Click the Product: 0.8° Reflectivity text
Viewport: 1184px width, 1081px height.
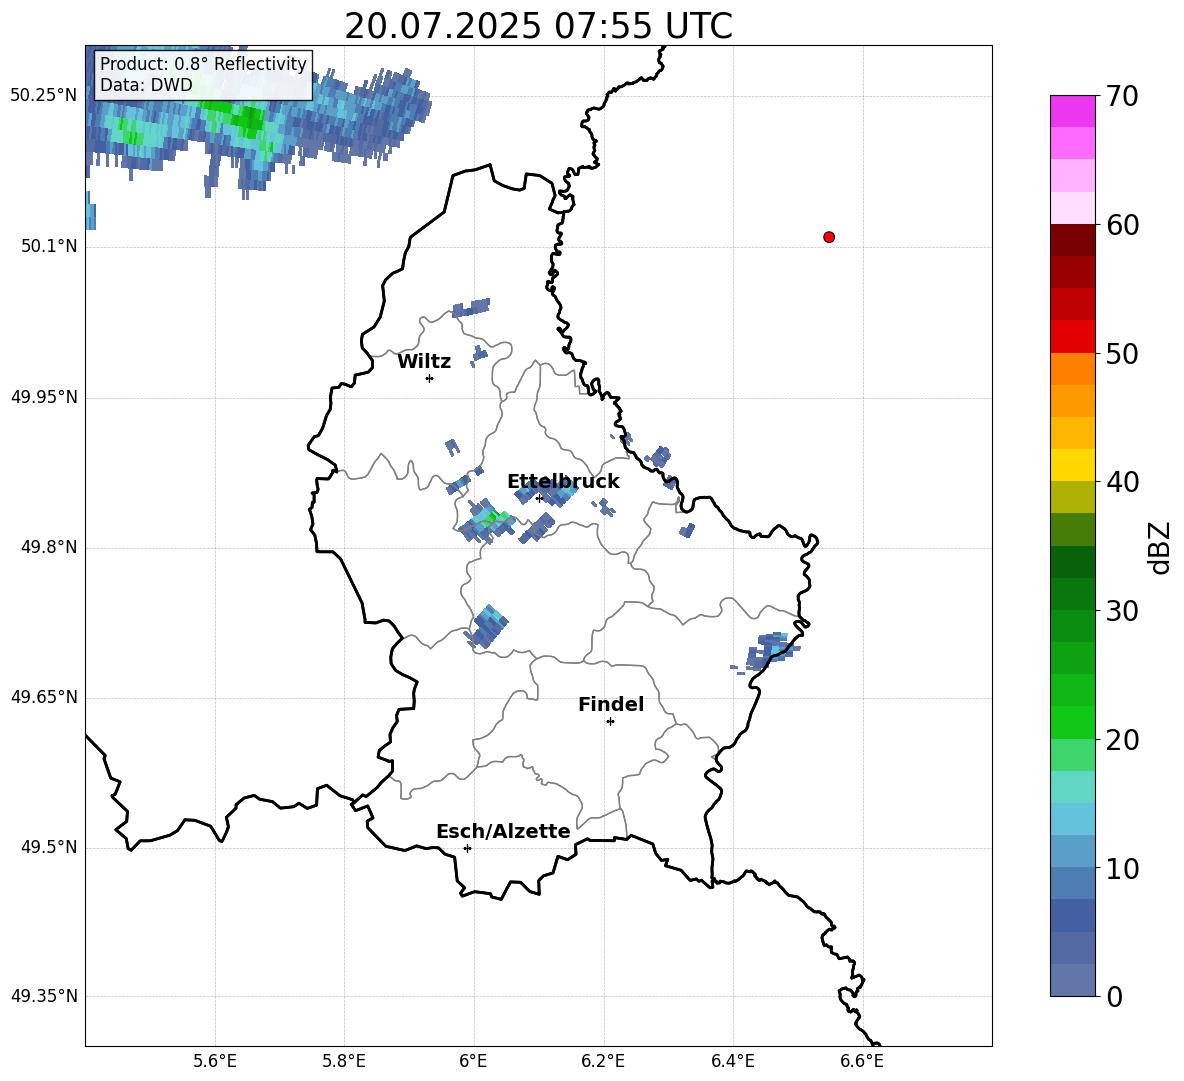(x=203, y=63)
